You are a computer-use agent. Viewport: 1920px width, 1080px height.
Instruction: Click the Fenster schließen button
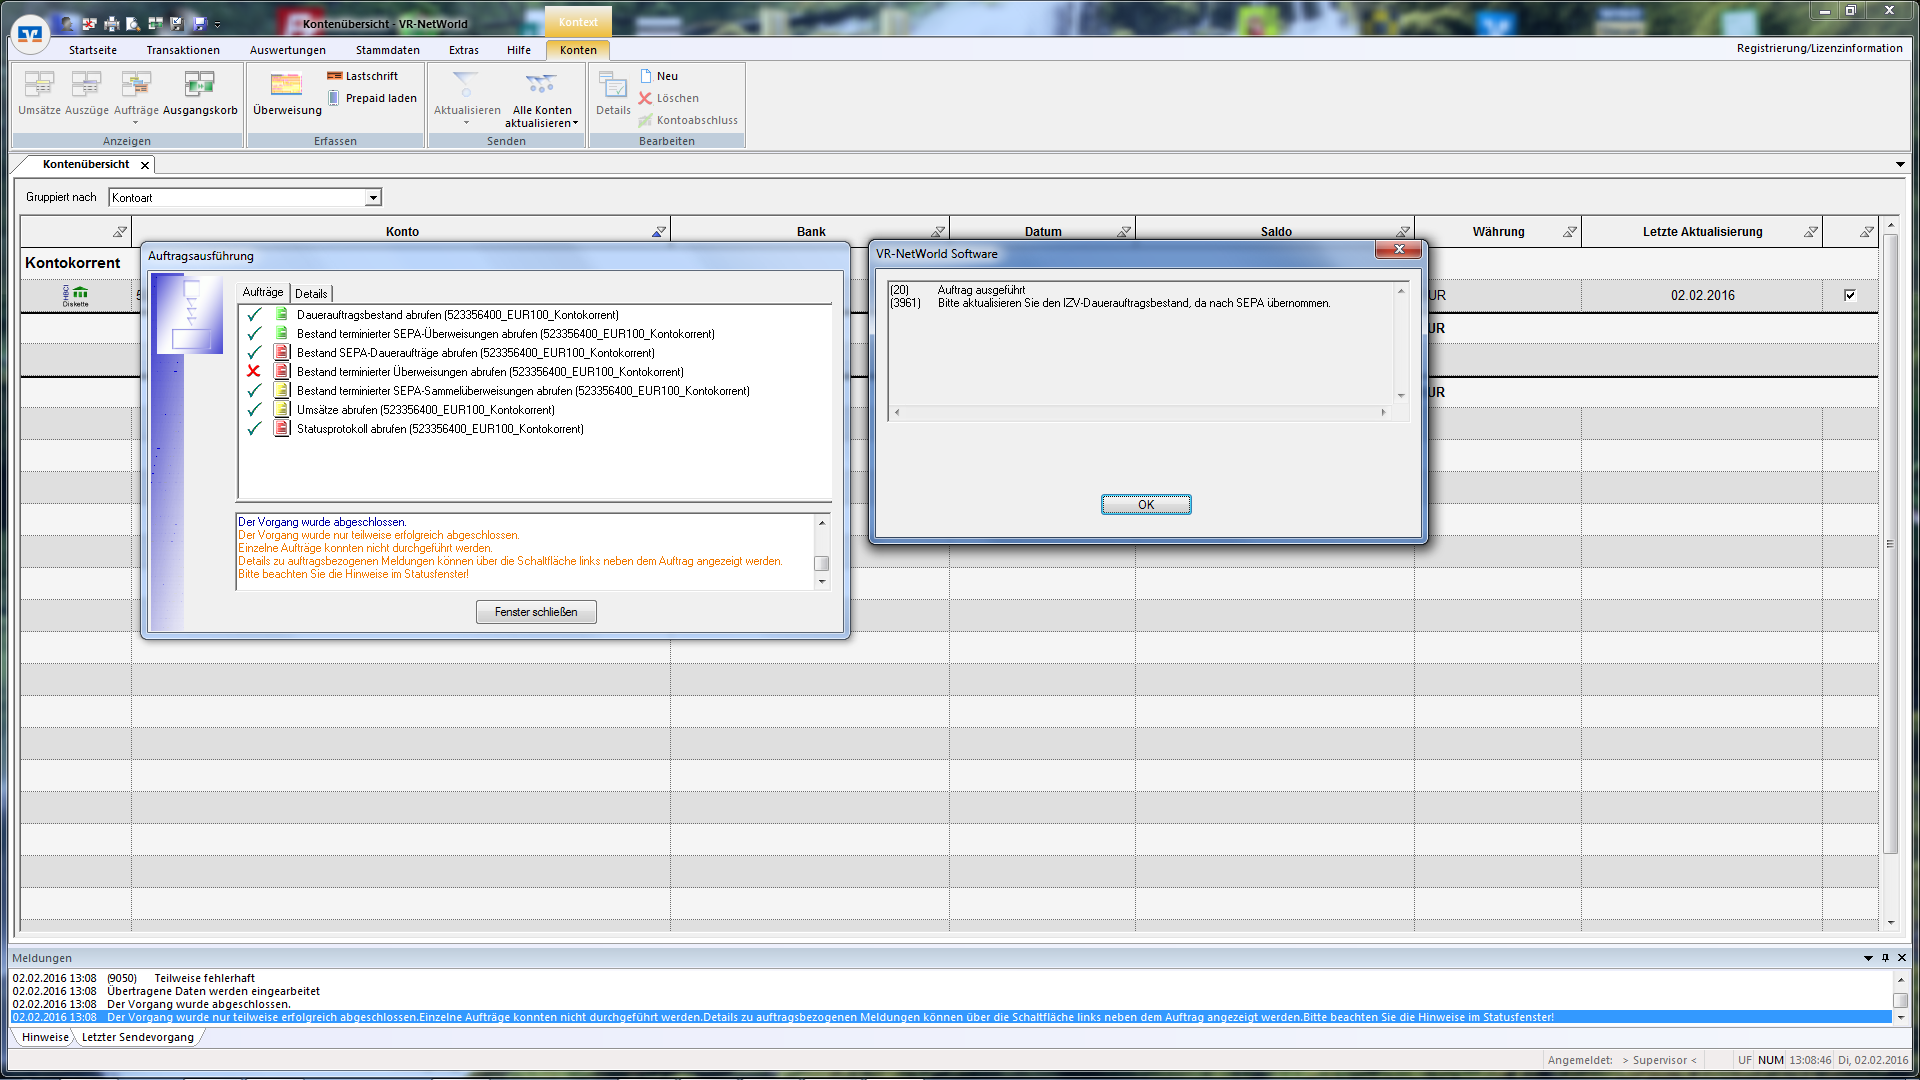[x=536, y=612]
